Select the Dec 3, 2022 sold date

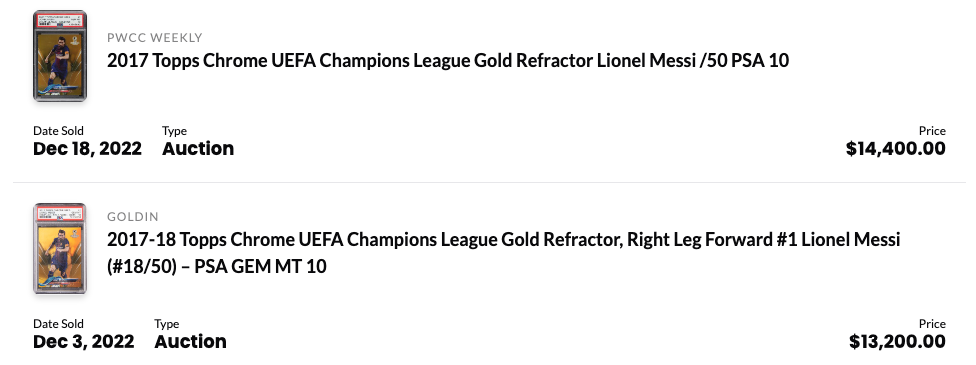click(x=83, y=342)
